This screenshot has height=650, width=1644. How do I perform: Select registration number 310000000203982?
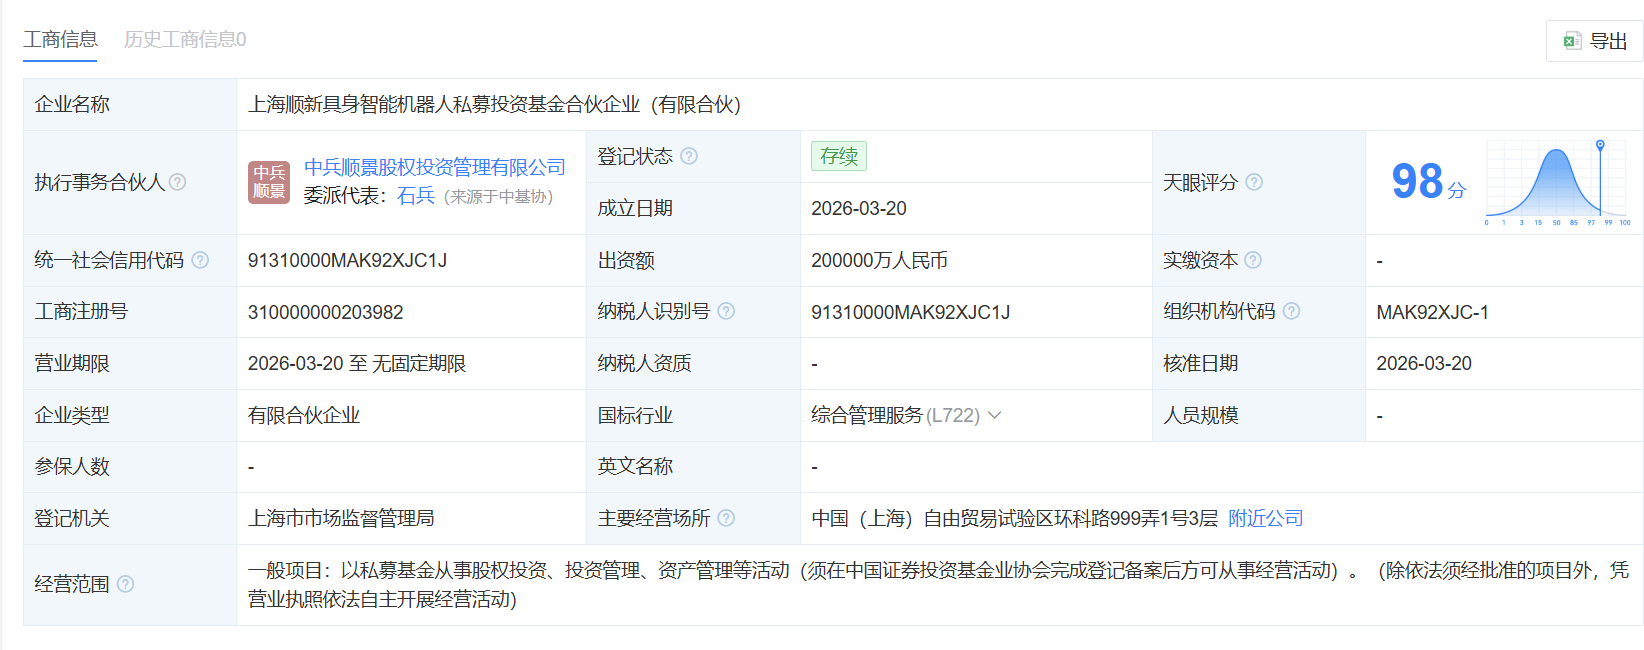325,312
